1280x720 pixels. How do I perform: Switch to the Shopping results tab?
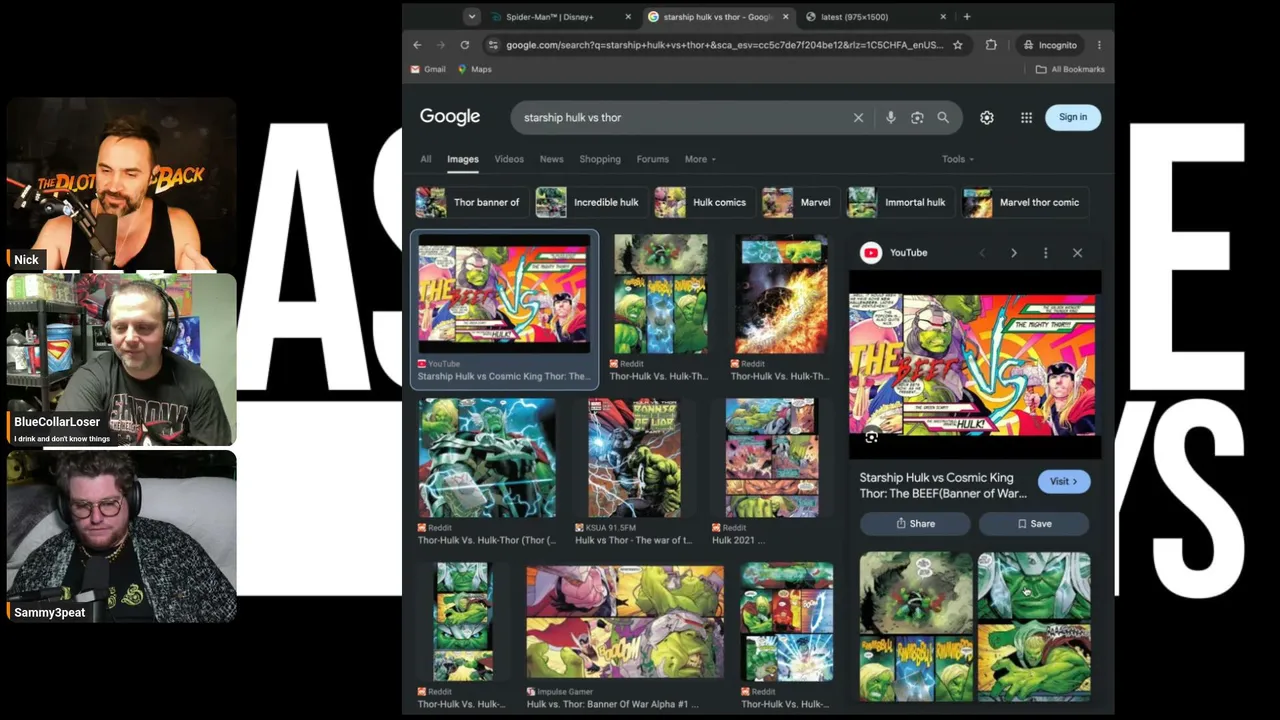coord(600,159)
